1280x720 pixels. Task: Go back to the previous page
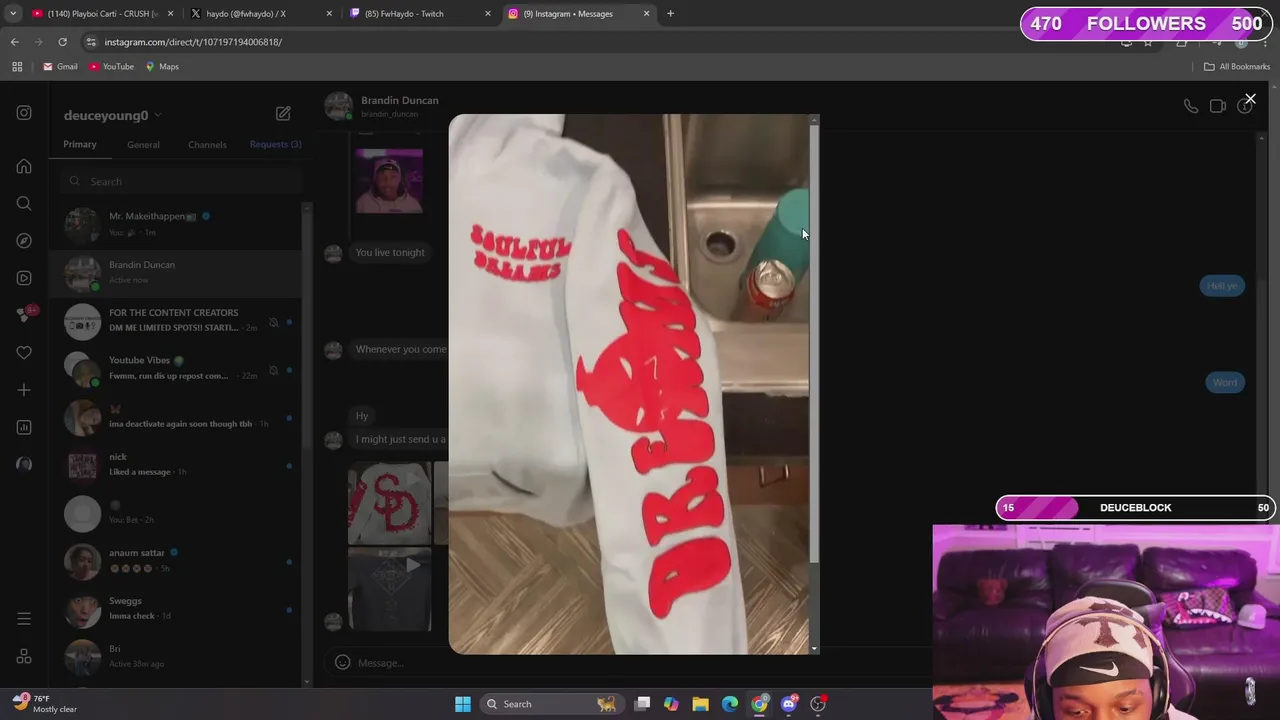14,42
